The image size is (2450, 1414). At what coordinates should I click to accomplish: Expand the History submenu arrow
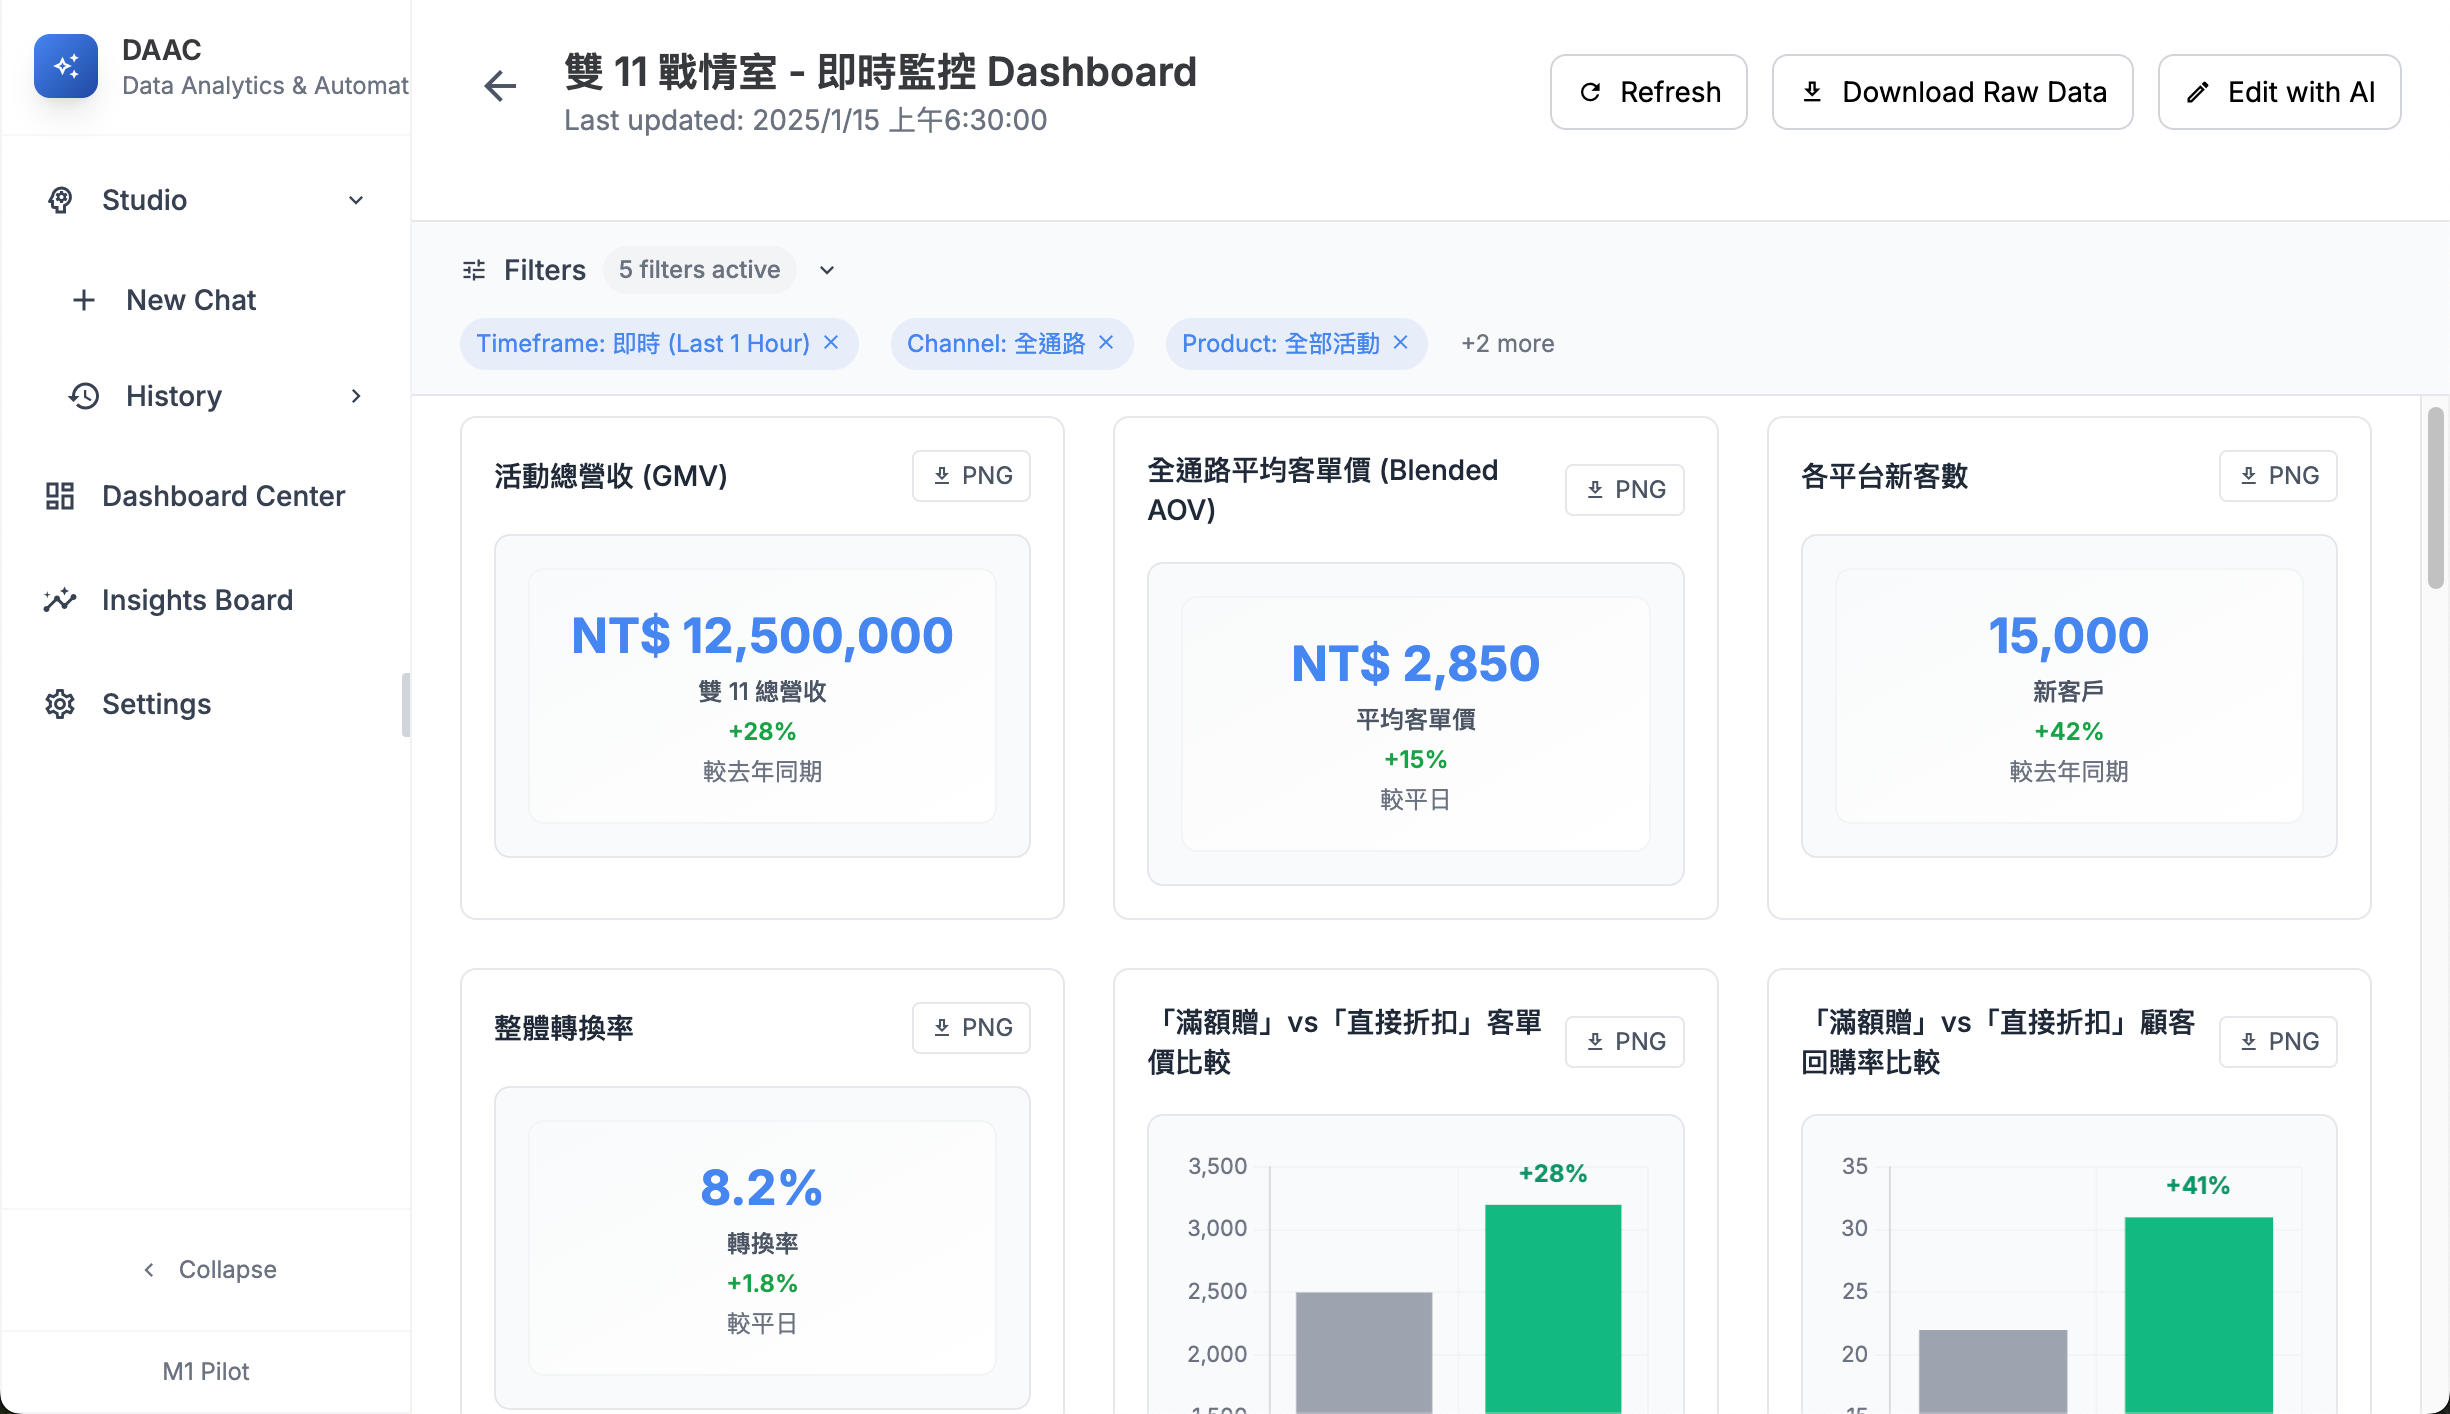point(356,396)
